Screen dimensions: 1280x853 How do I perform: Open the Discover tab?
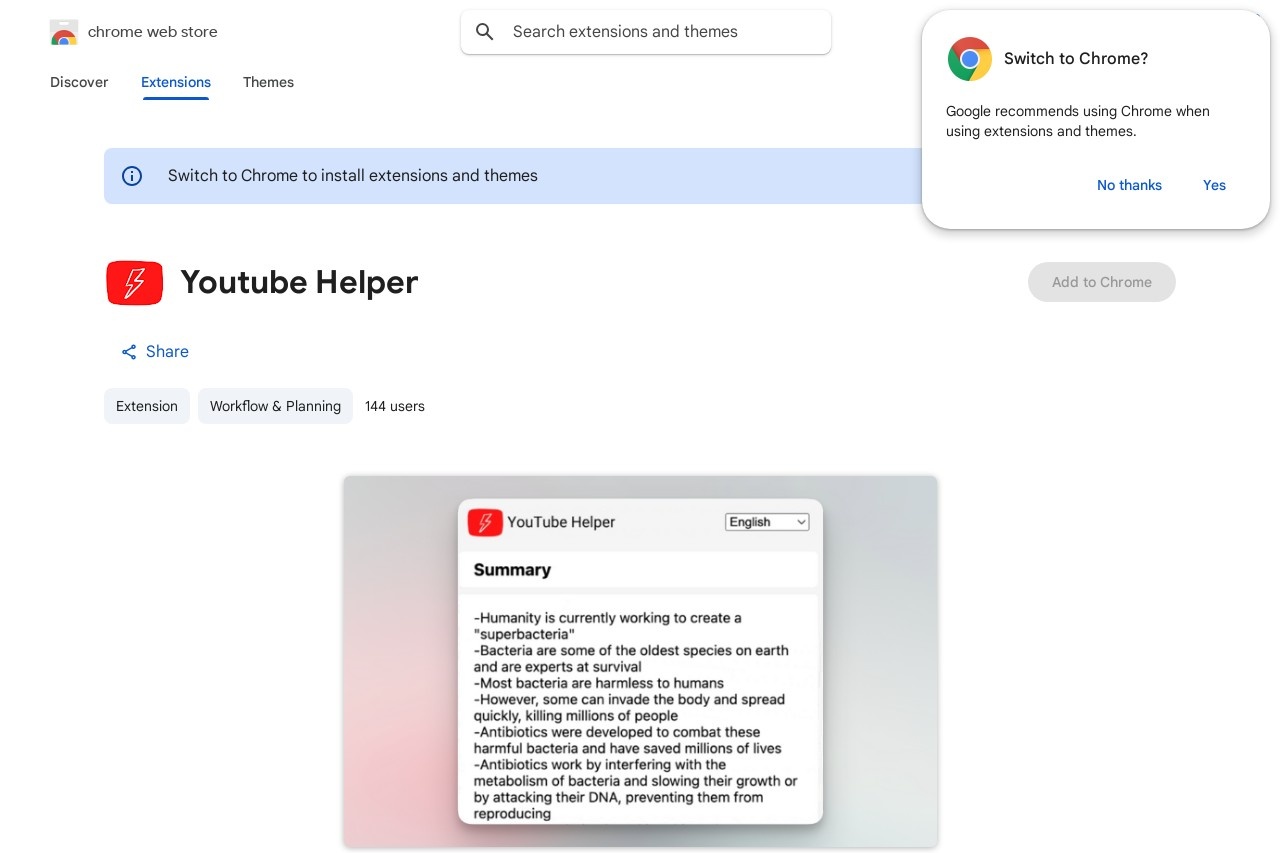pyautogui.click(x=79, y=82)
